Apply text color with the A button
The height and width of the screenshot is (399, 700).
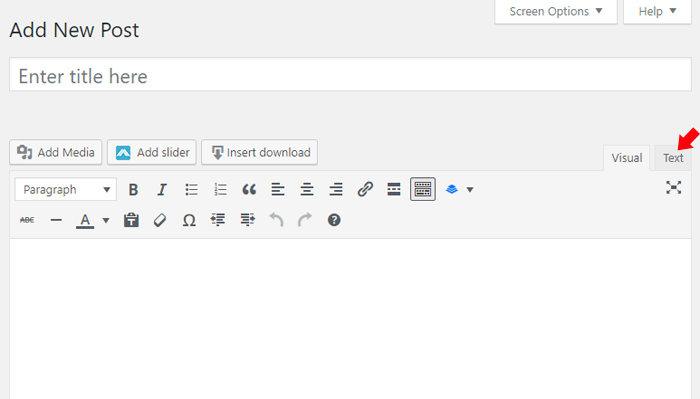coord(85,220)
